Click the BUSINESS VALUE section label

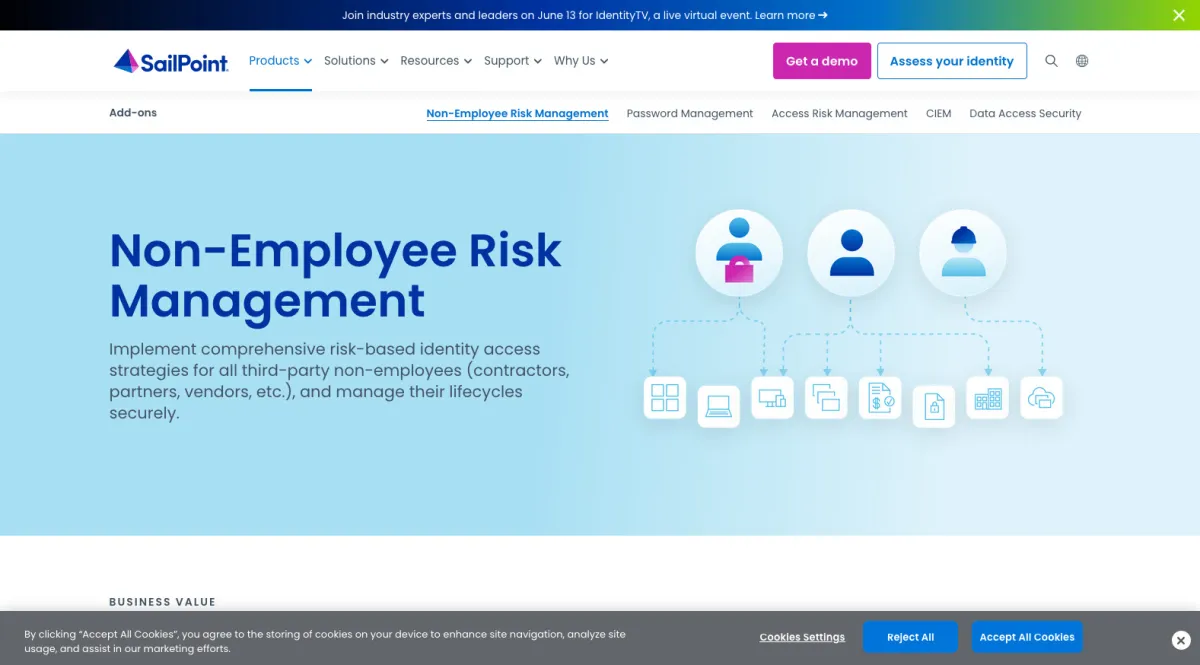tap(163, 602)
